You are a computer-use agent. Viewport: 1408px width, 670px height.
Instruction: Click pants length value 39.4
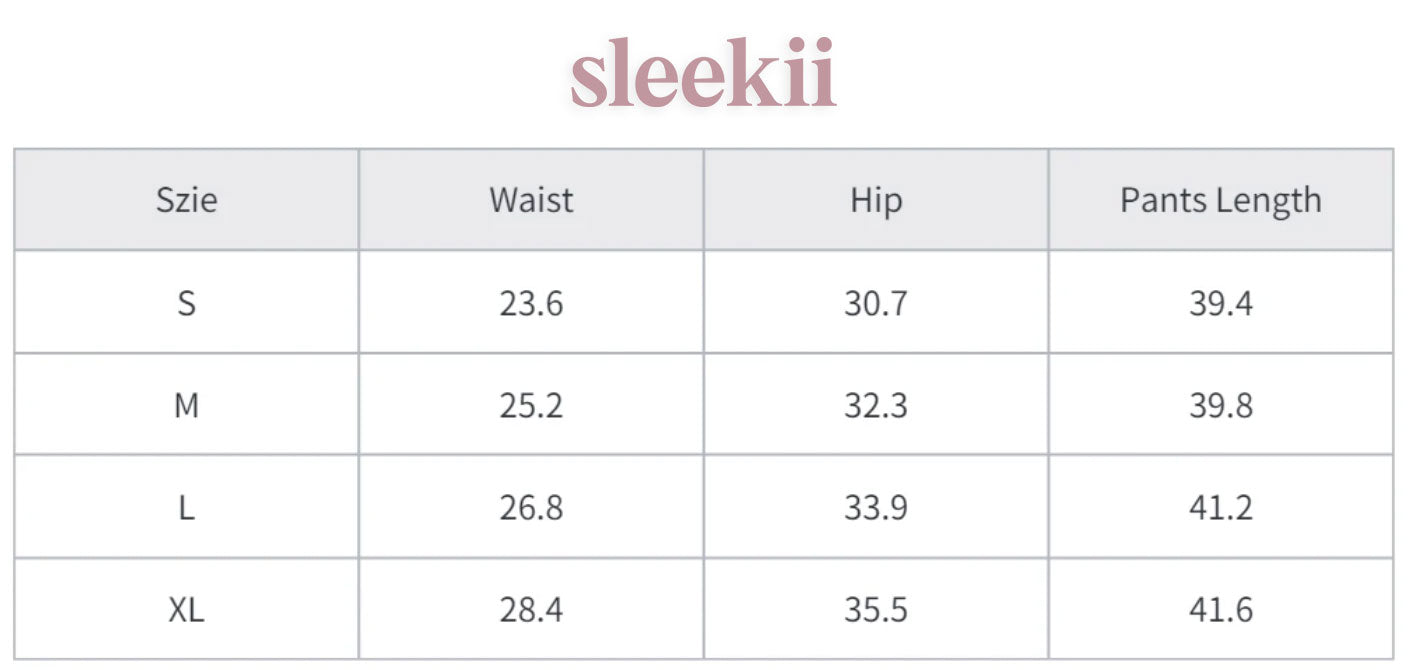[x=1220, y=302]
